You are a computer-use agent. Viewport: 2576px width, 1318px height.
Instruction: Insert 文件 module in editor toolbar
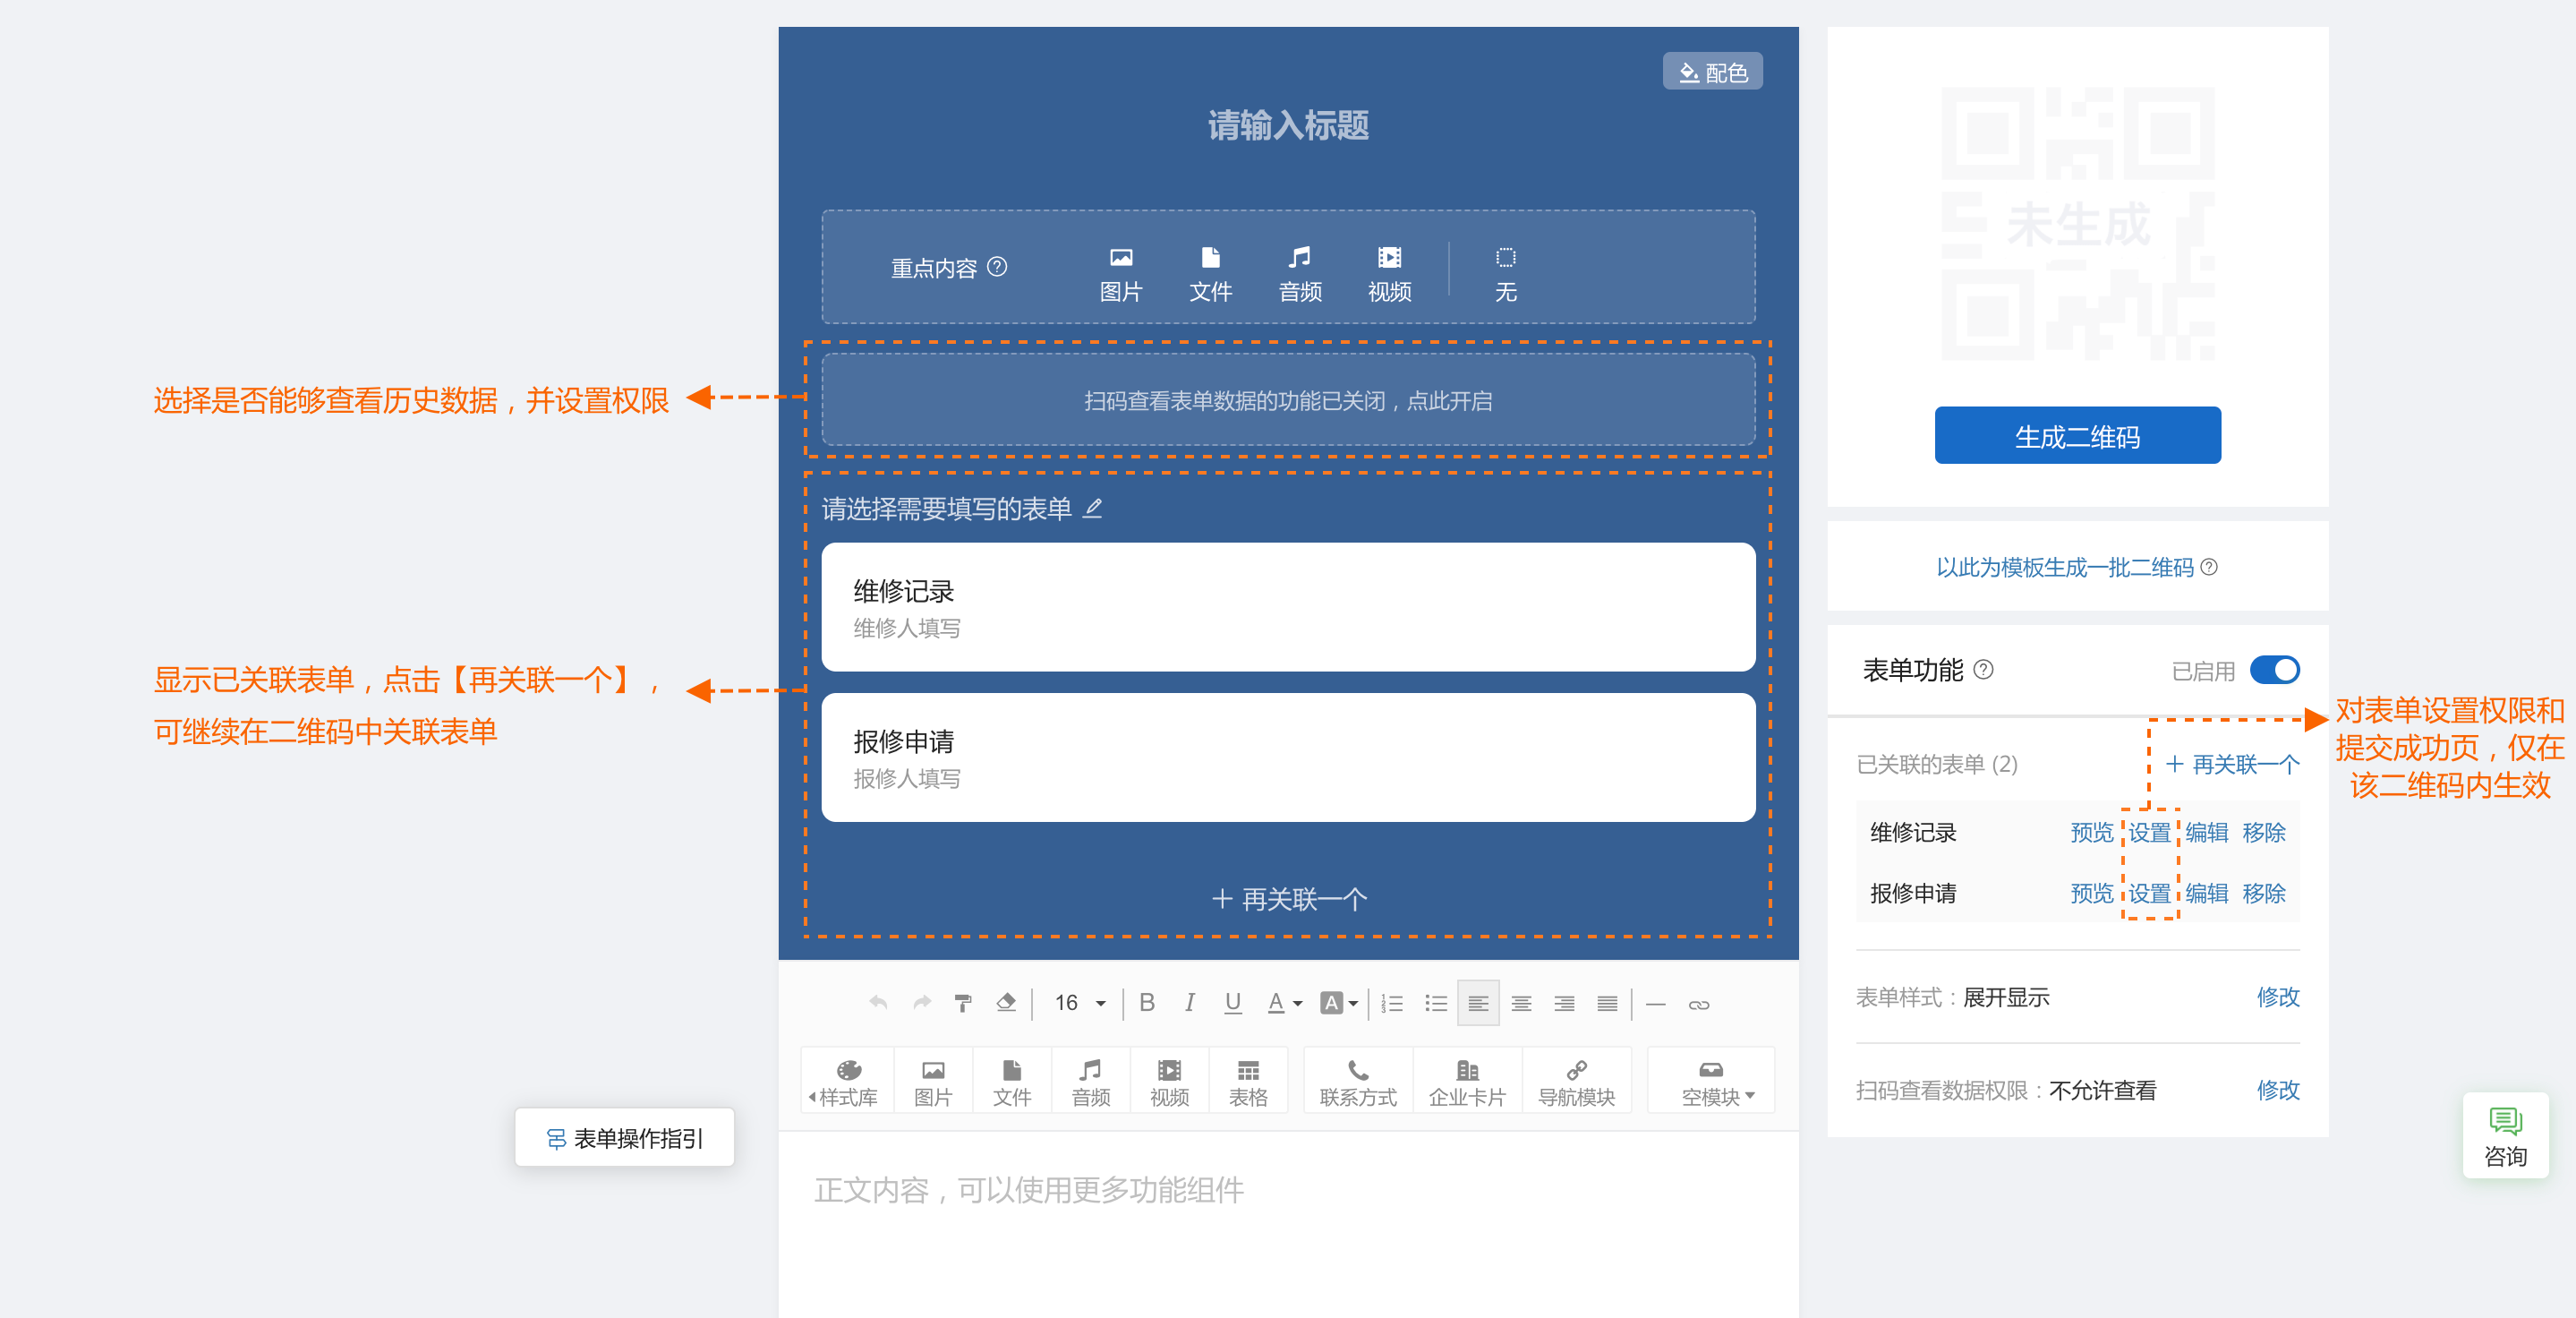pos(1012,1082)
